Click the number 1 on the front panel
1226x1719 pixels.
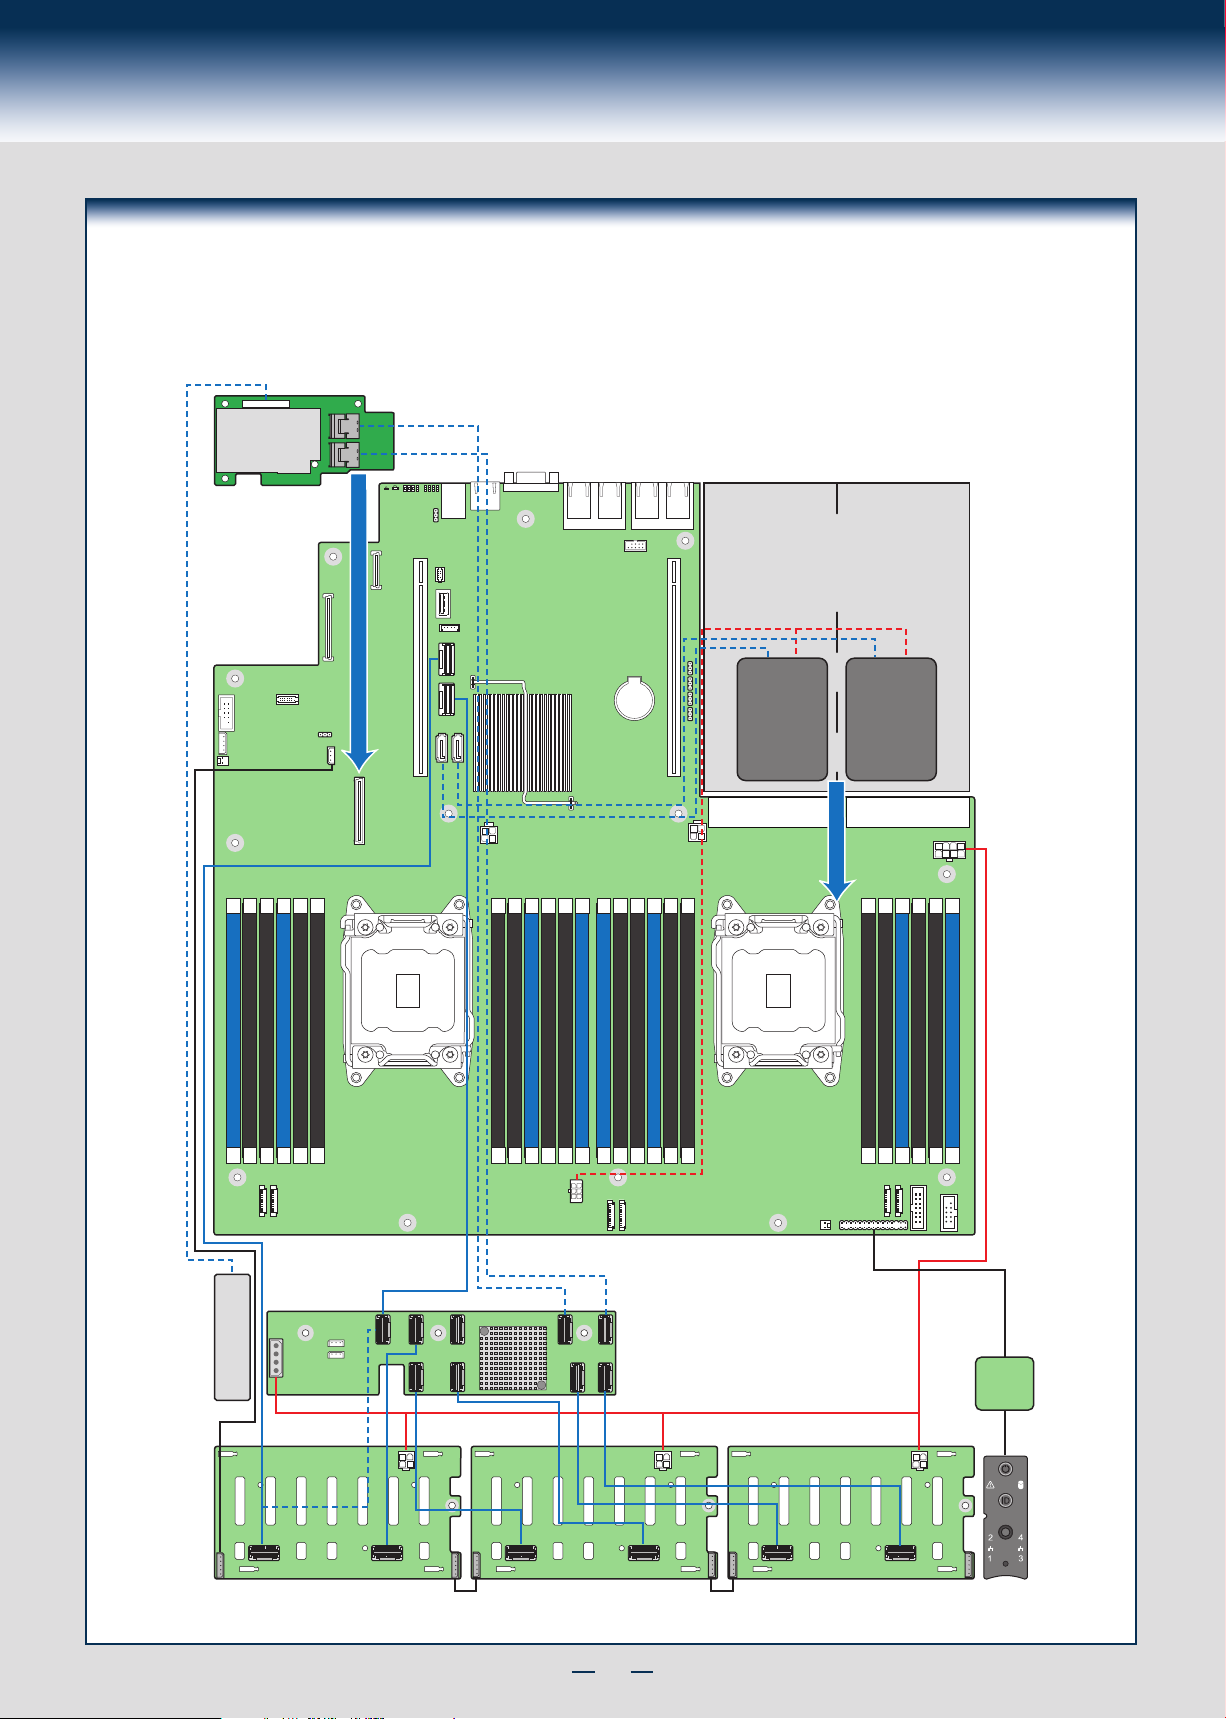point(990,1558)
